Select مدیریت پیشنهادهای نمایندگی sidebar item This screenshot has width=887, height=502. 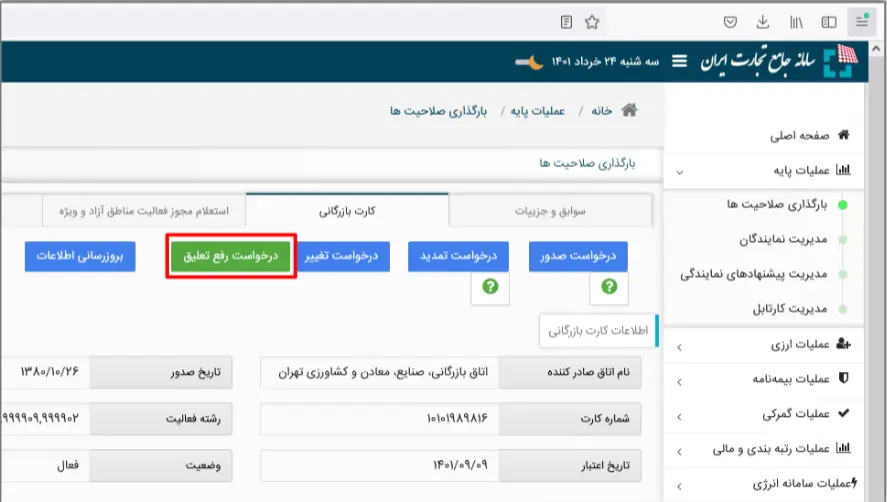pos(753,274)
